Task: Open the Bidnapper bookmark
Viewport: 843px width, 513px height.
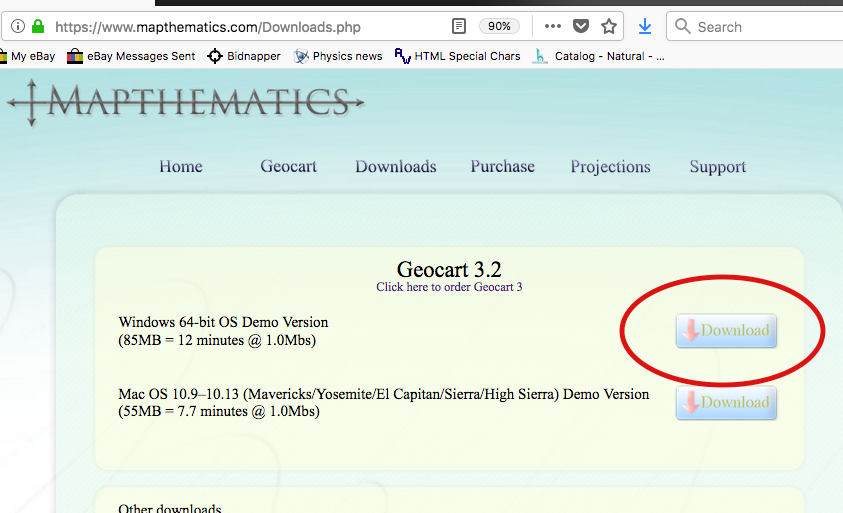Action: pos(247,56)
